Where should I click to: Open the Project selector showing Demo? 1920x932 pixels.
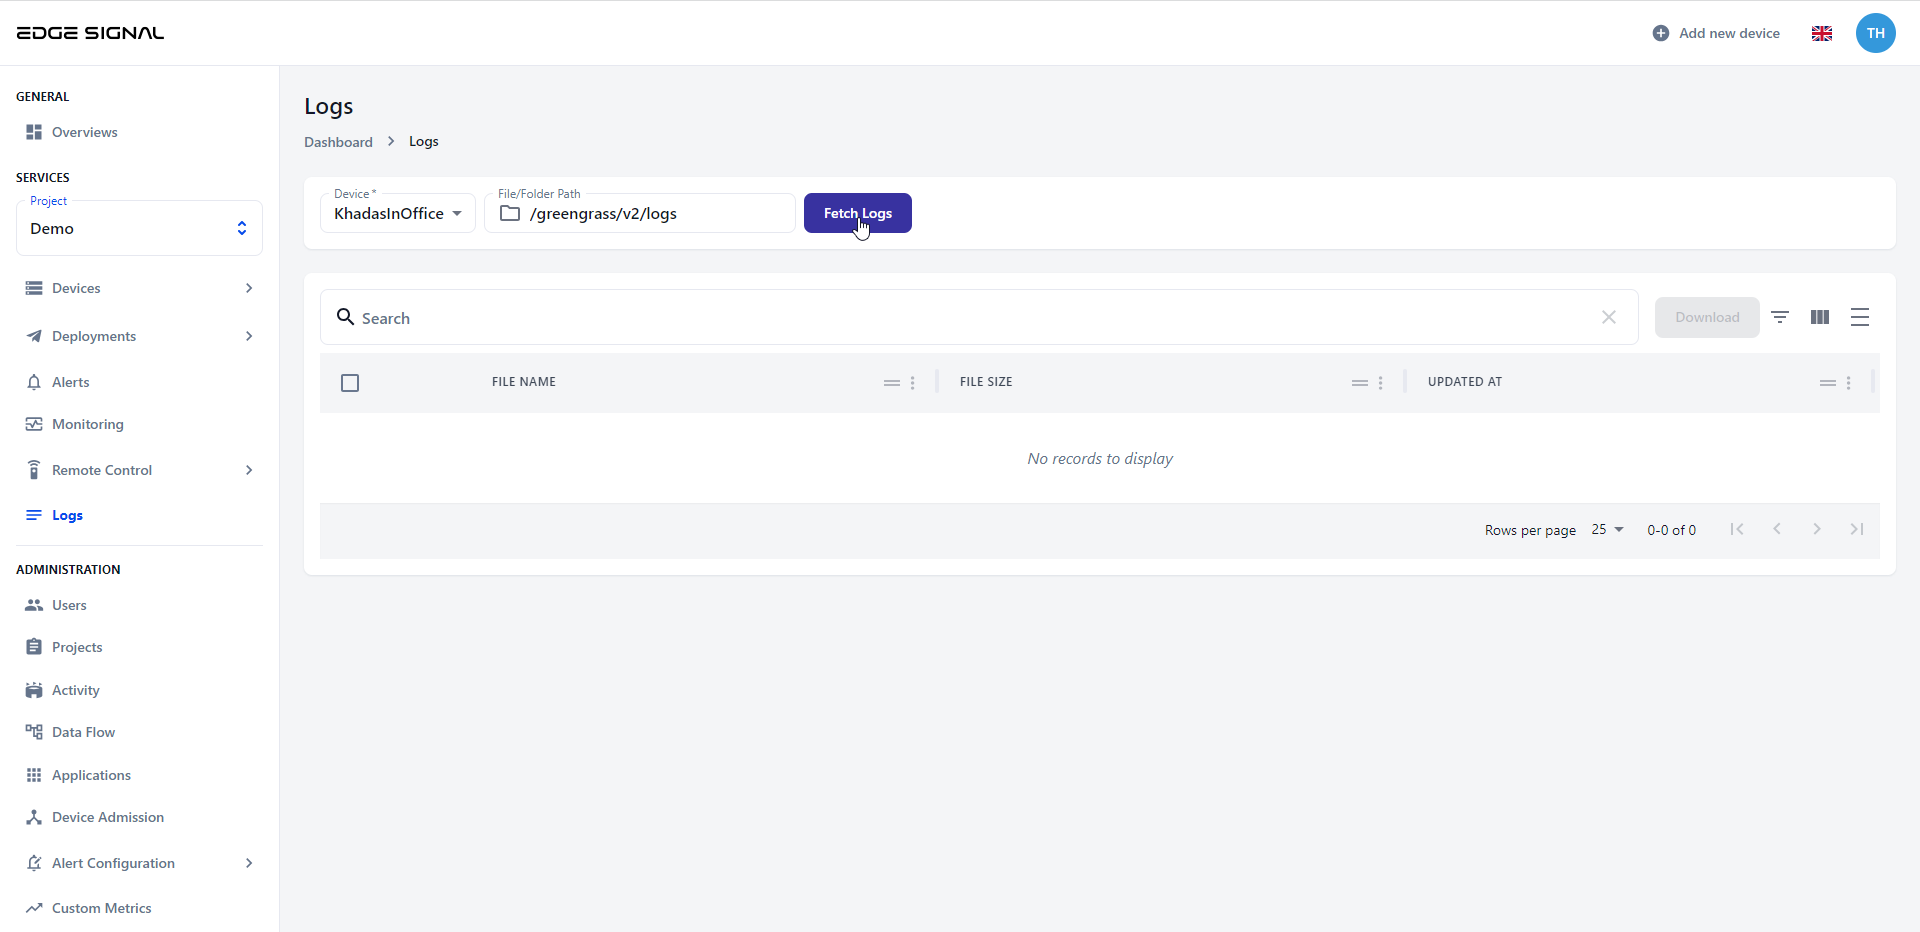coord(139,229)
